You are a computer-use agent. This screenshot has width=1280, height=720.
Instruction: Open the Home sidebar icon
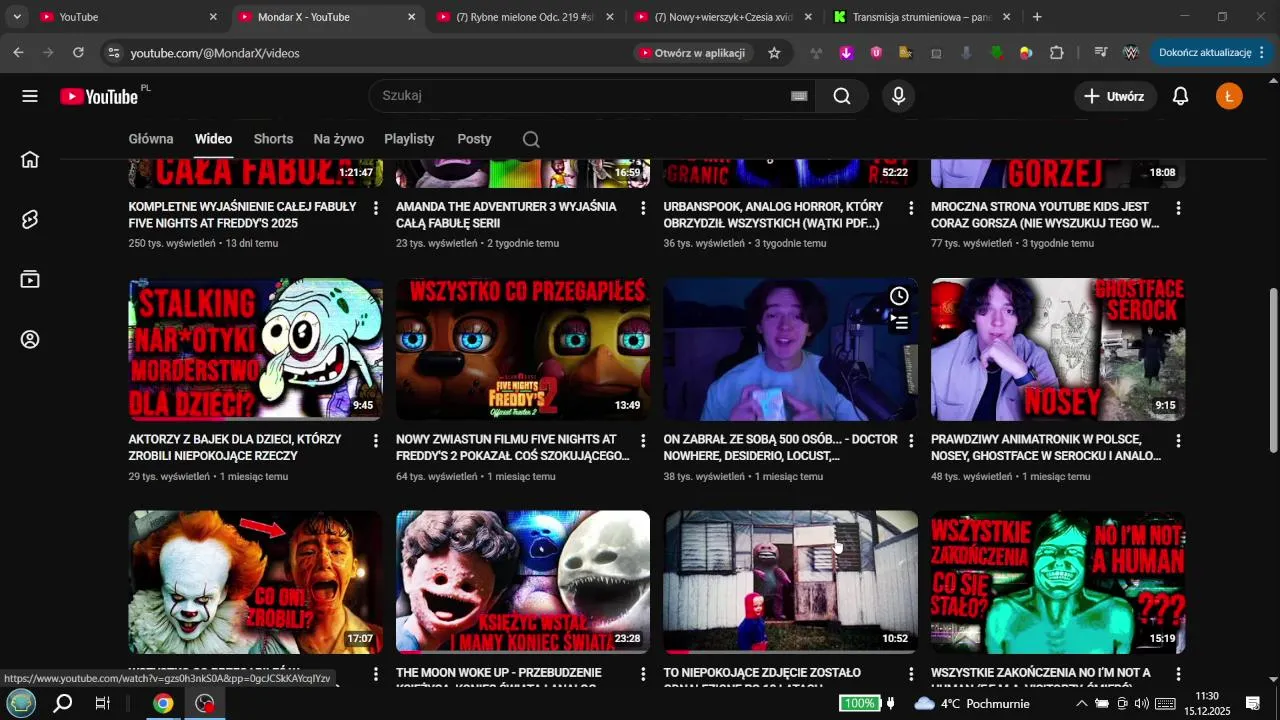pyautogui.click(x=30, y=159)
